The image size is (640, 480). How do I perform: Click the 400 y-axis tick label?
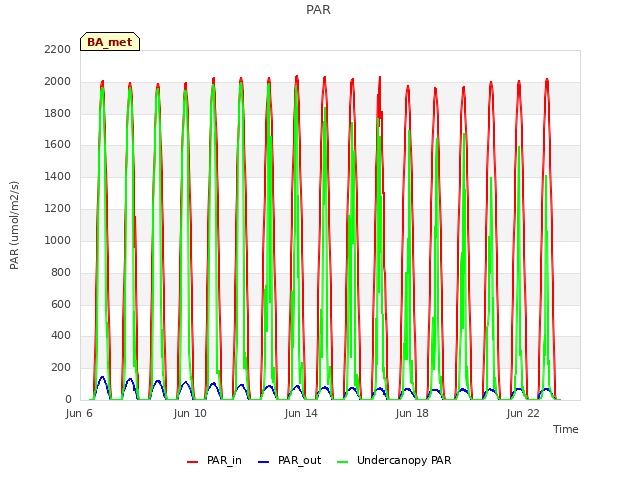pos(61,336)
